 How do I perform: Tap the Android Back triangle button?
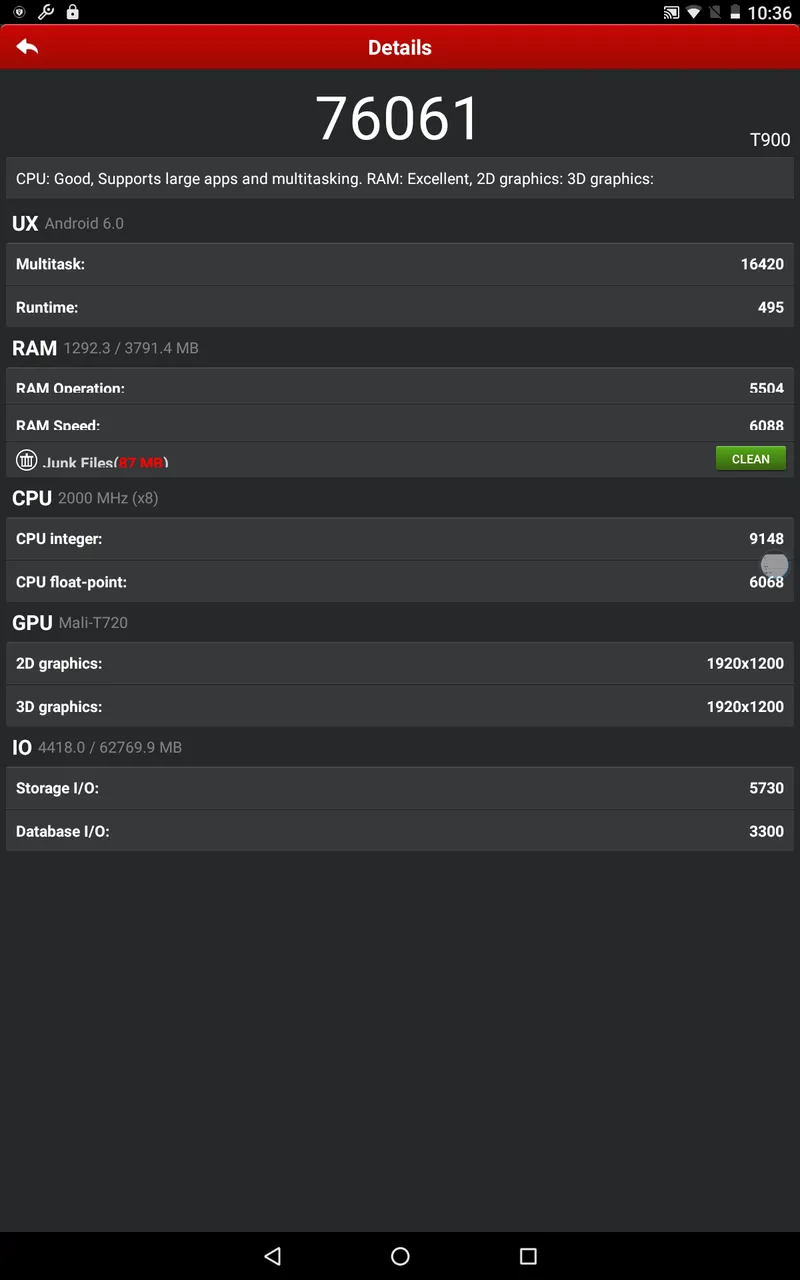pyautogui.click(x=272, y=1256)
